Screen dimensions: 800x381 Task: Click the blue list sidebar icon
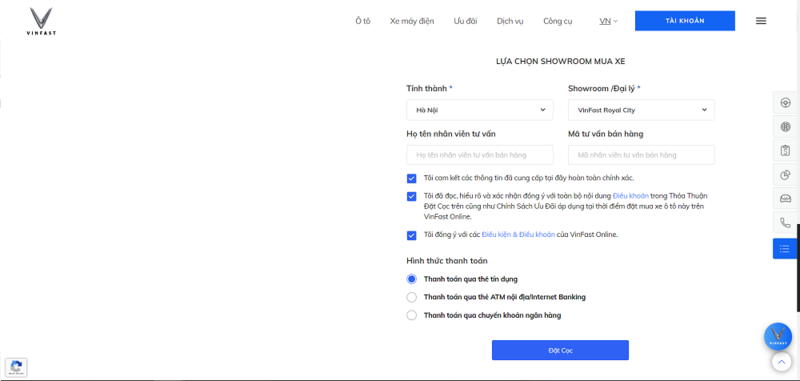[785, 248]
